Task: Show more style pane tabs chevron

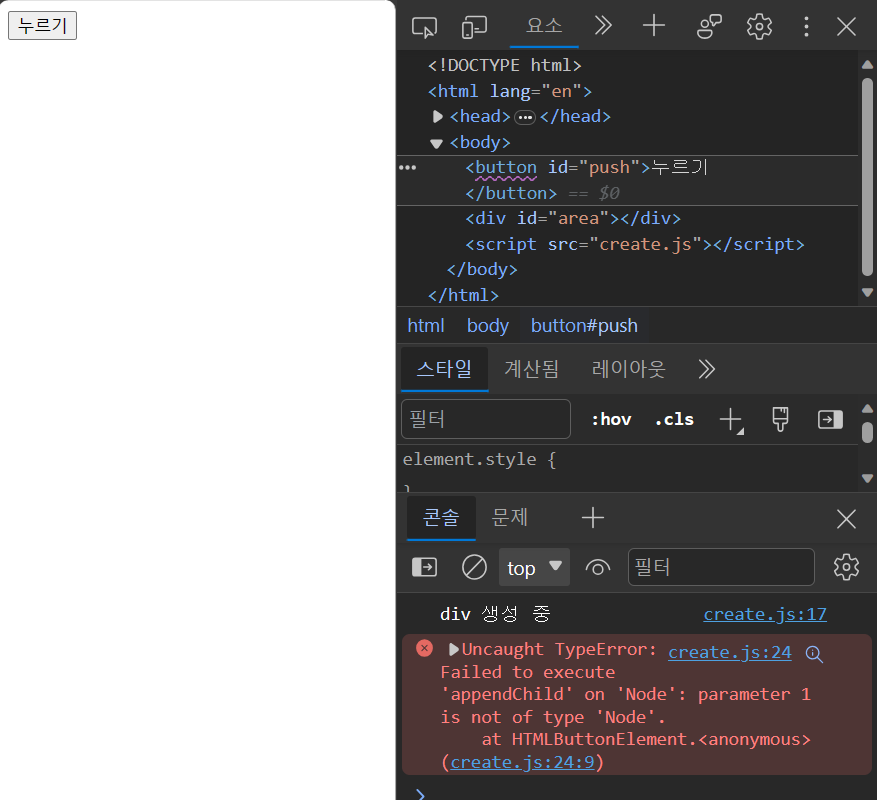Action: tap(706, 369)
